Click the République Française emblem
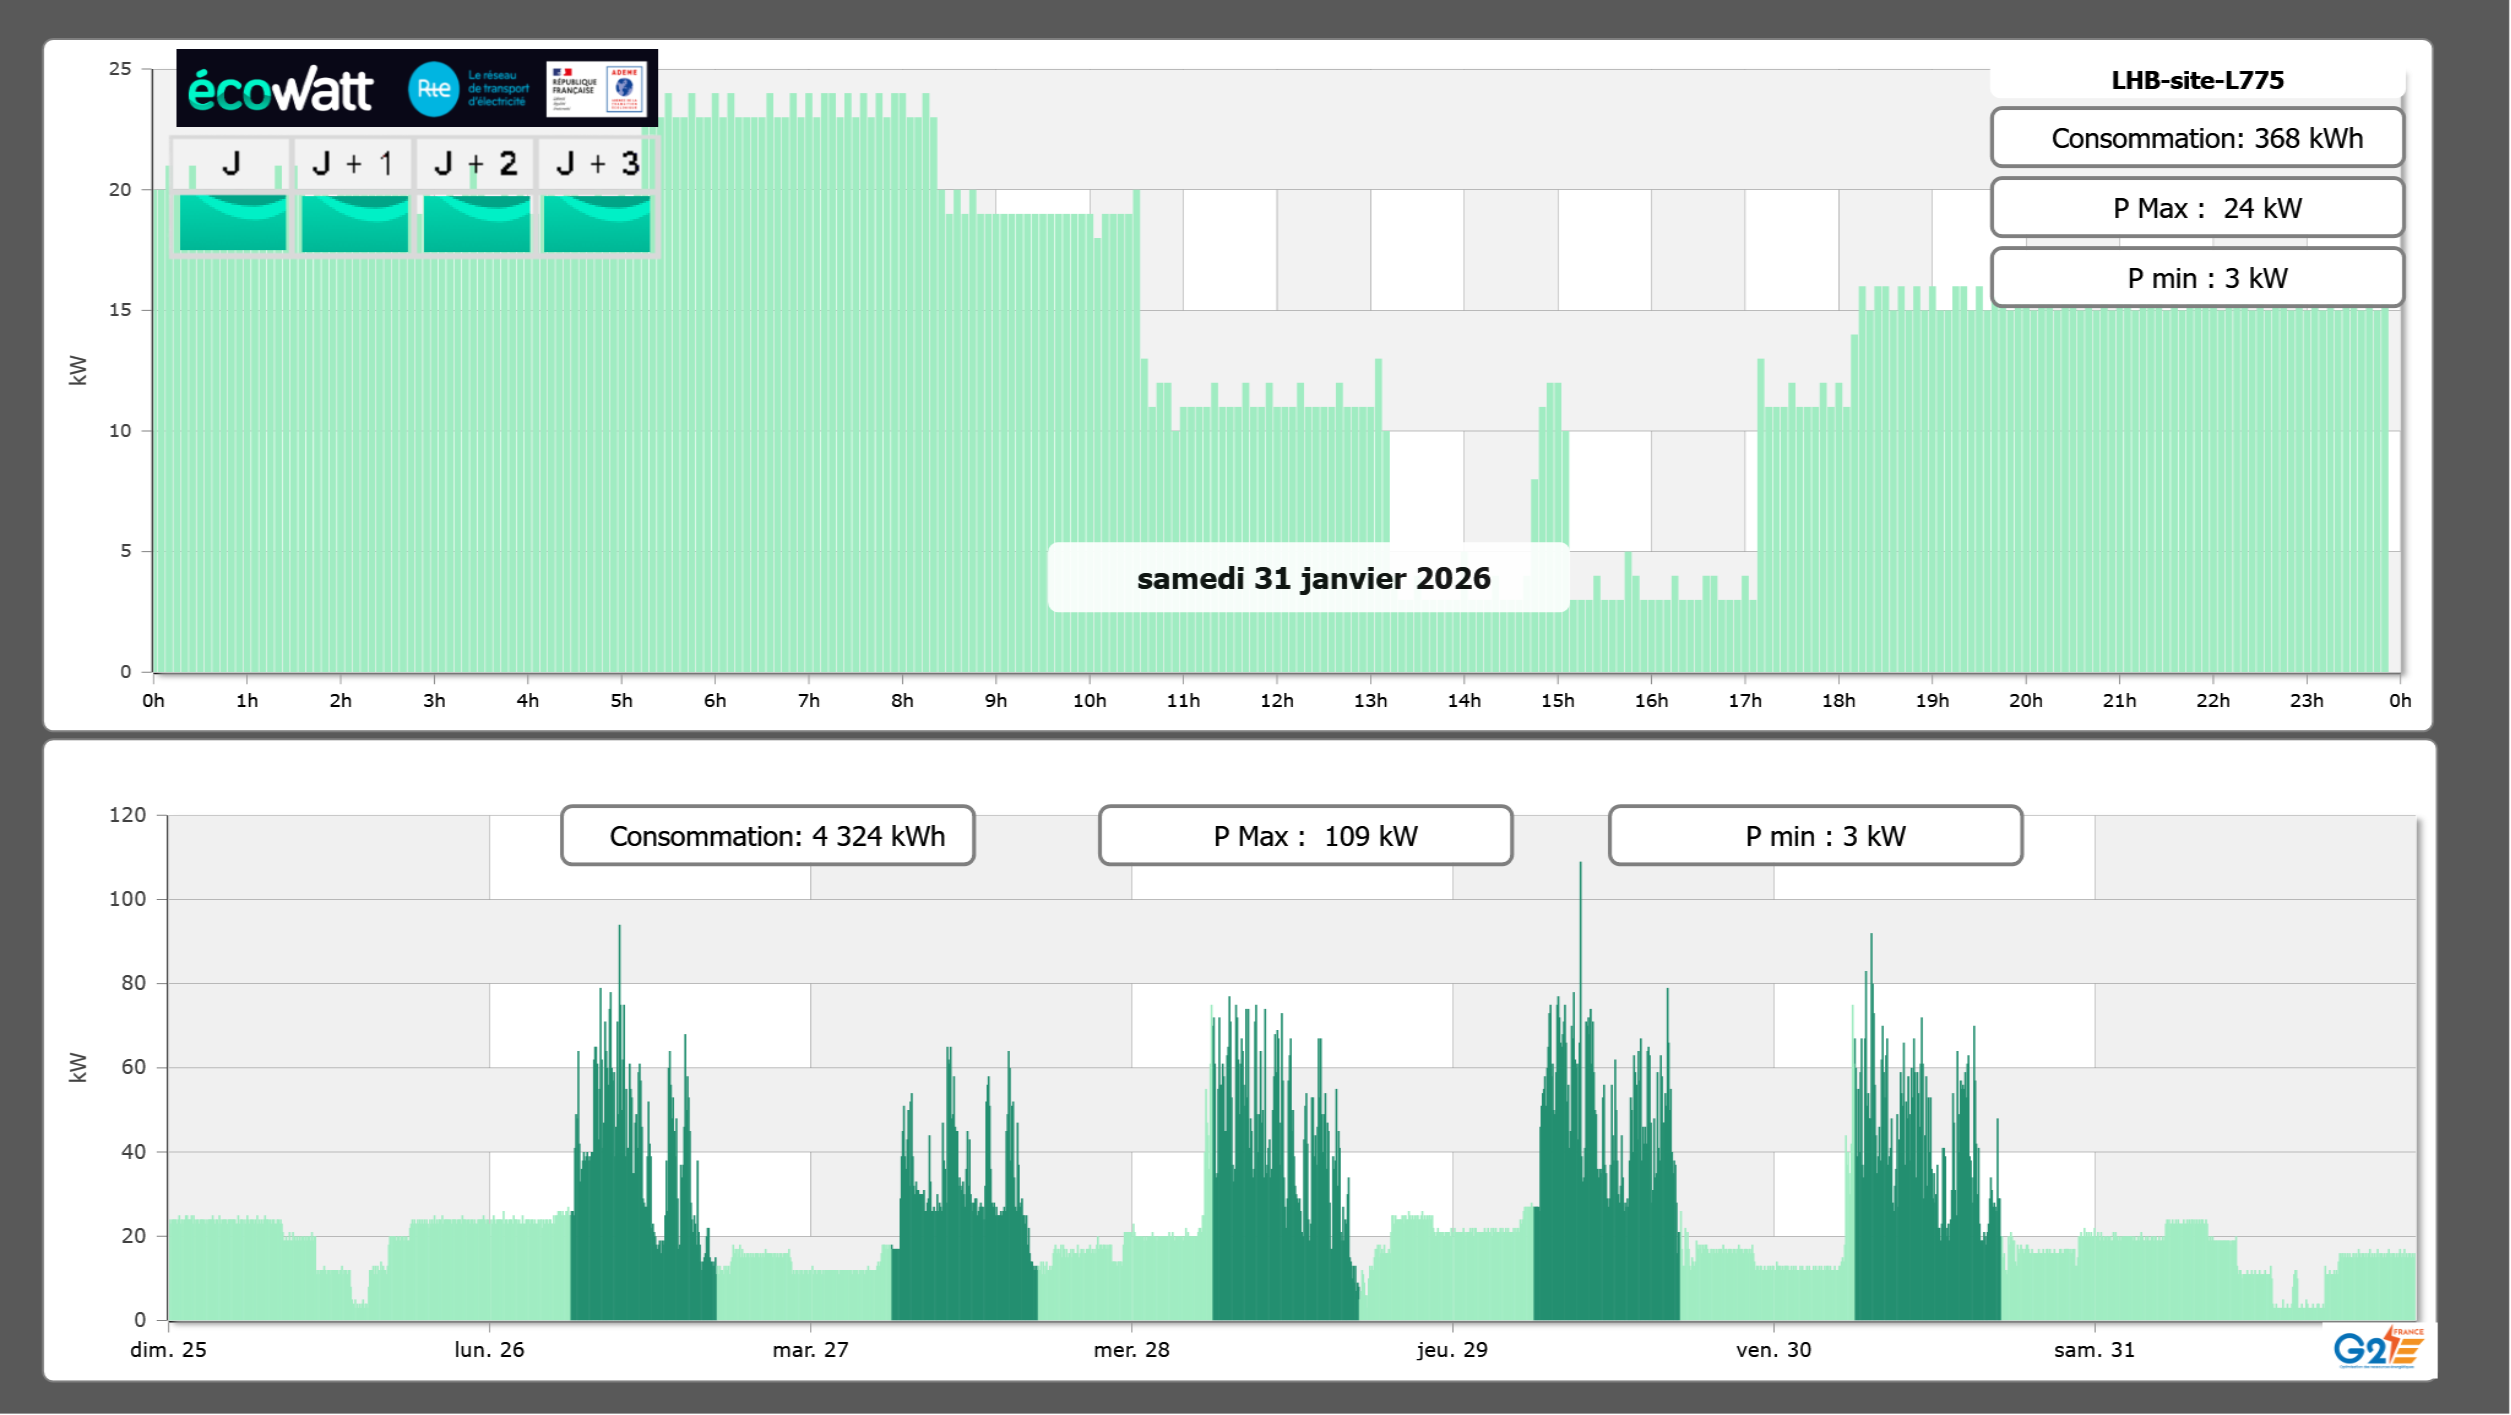Viewport: 2511px width, 1415px height. click(574, 88)
